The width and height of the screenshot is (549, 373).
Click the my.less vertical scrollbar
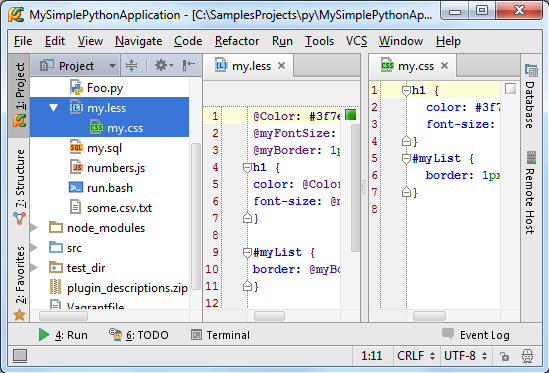click(x=355, y=188)
